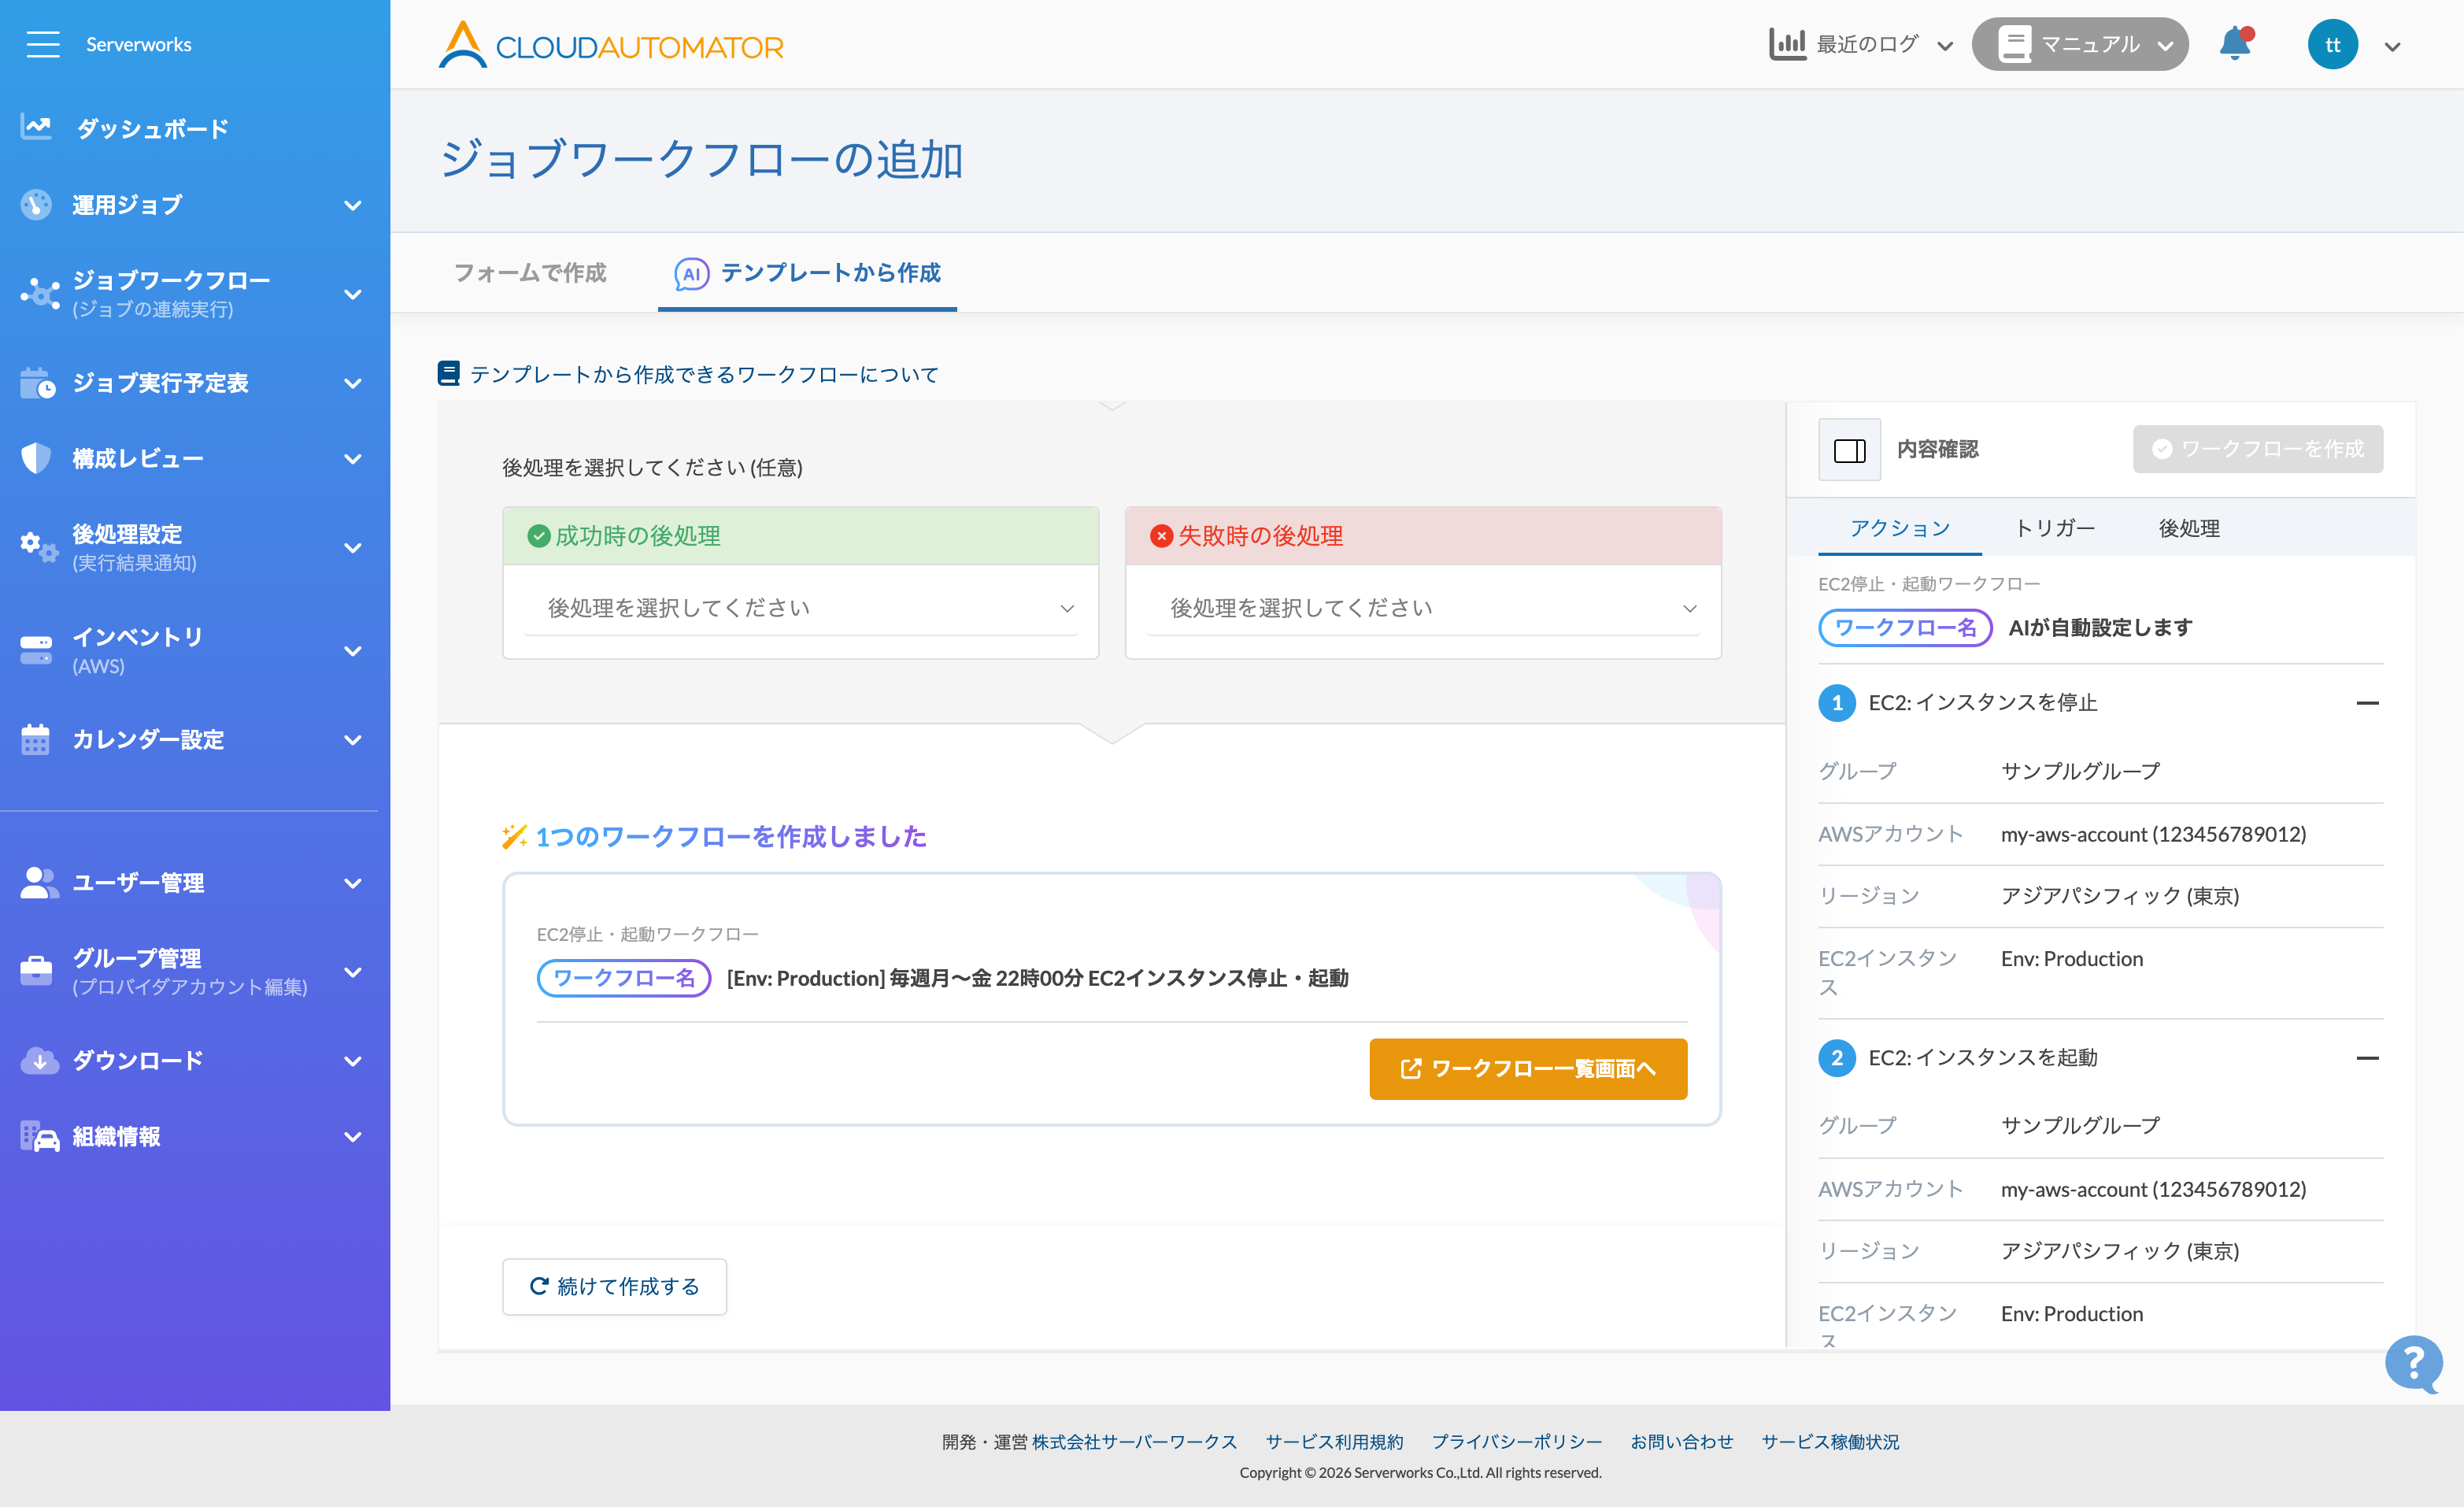Click the 続けて作成する button
2464x1507 pixels.
[x=614, y=1286]
